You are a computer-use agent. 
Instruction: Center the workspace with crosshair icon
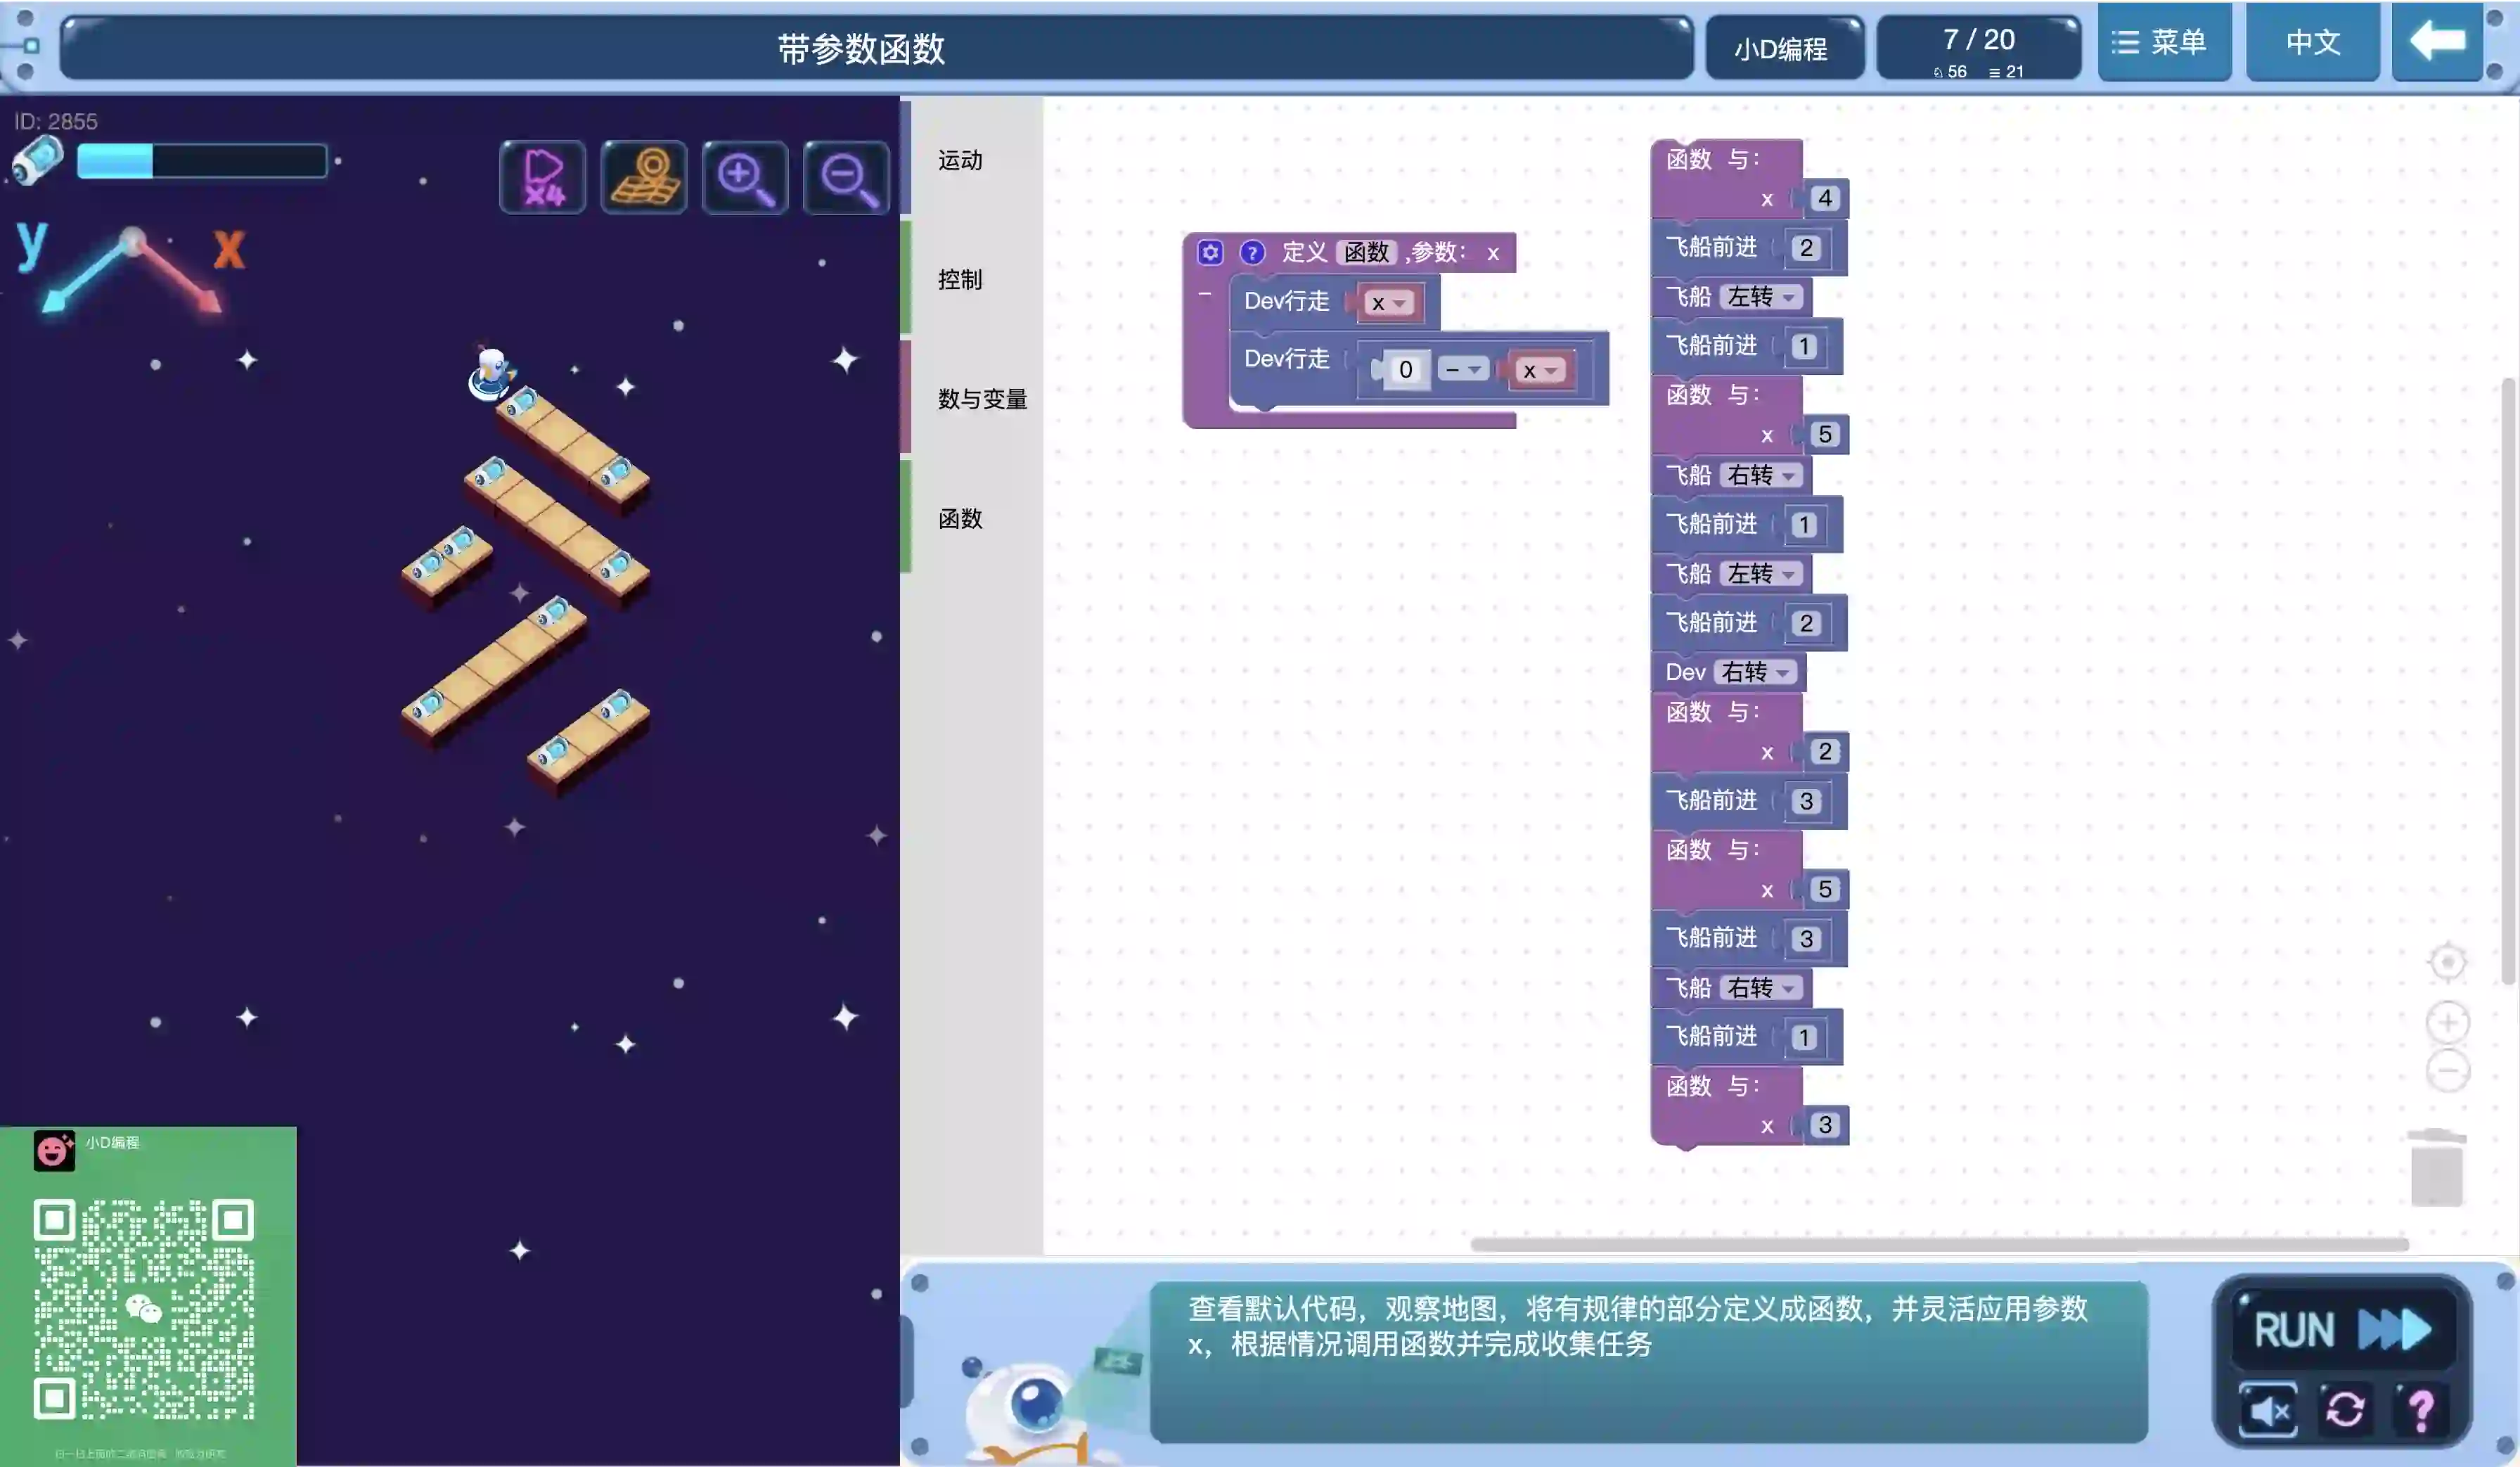tap(2447, 963)
